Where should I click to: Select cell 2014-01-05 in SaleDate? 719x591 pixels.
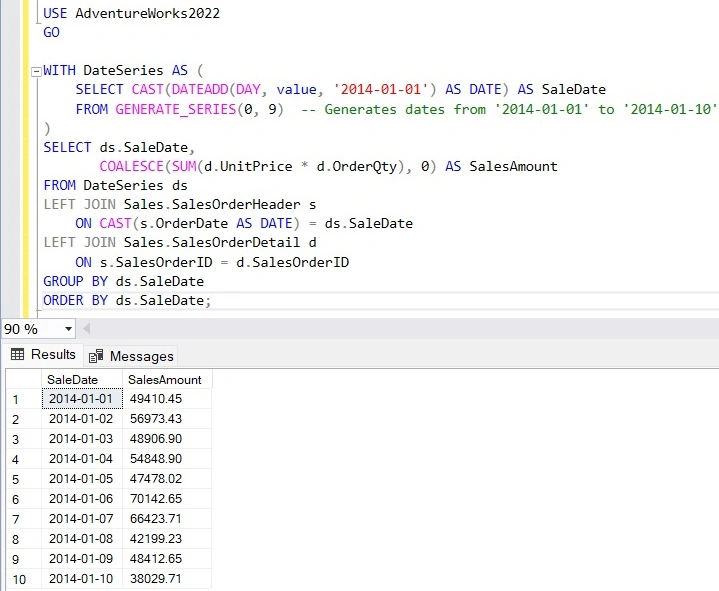point(82,479)
